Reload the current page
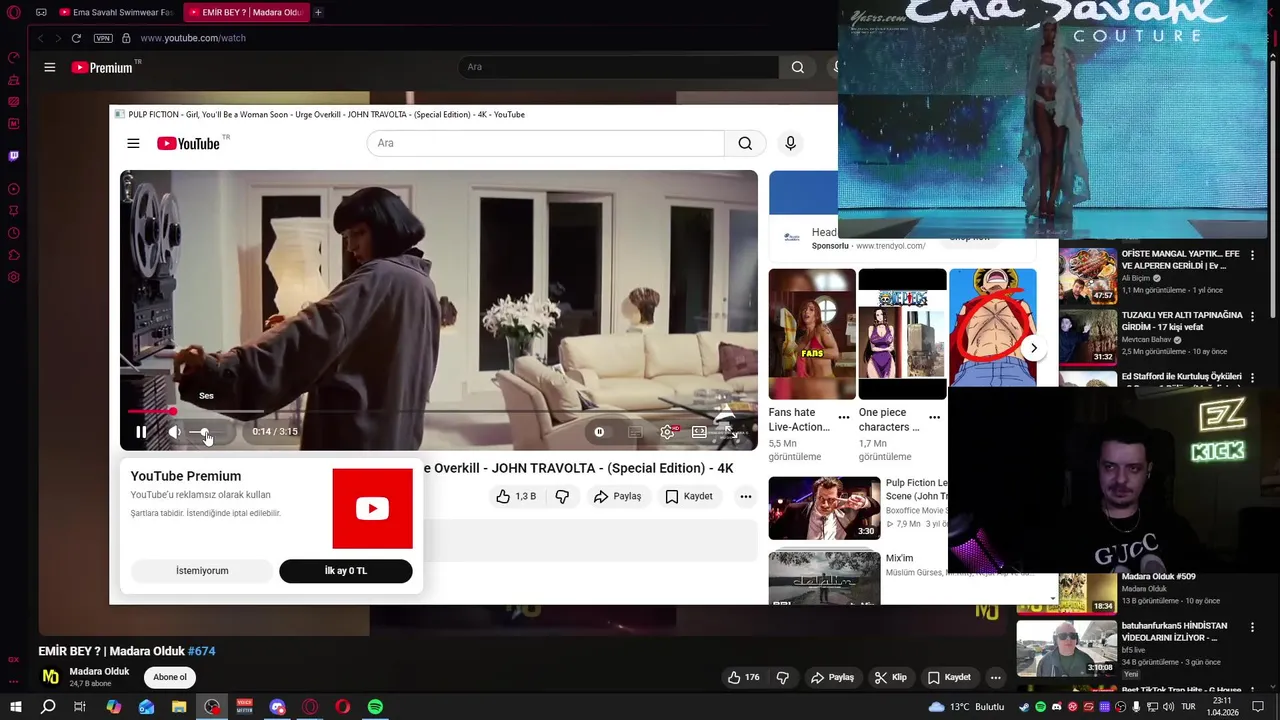Viewport: 1280px width, 720px height. click(76, 38)
